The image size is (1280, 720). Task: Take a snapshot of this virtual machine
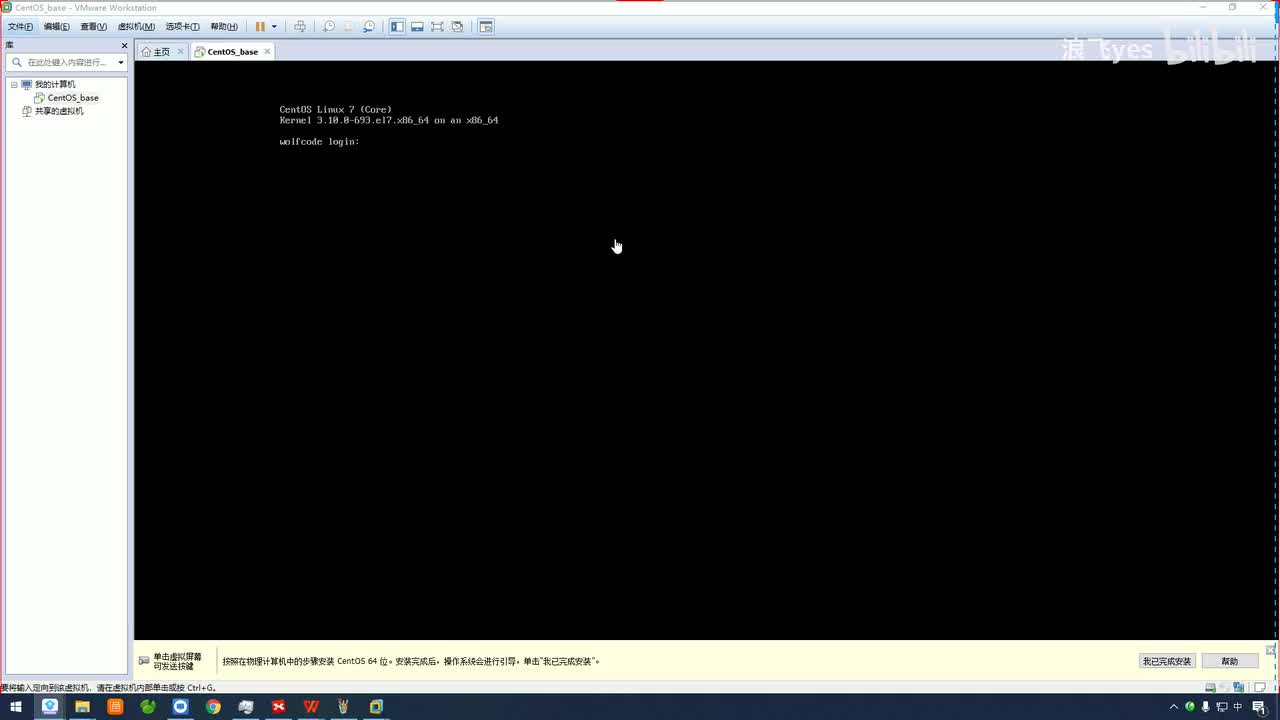tap(328, 27)
